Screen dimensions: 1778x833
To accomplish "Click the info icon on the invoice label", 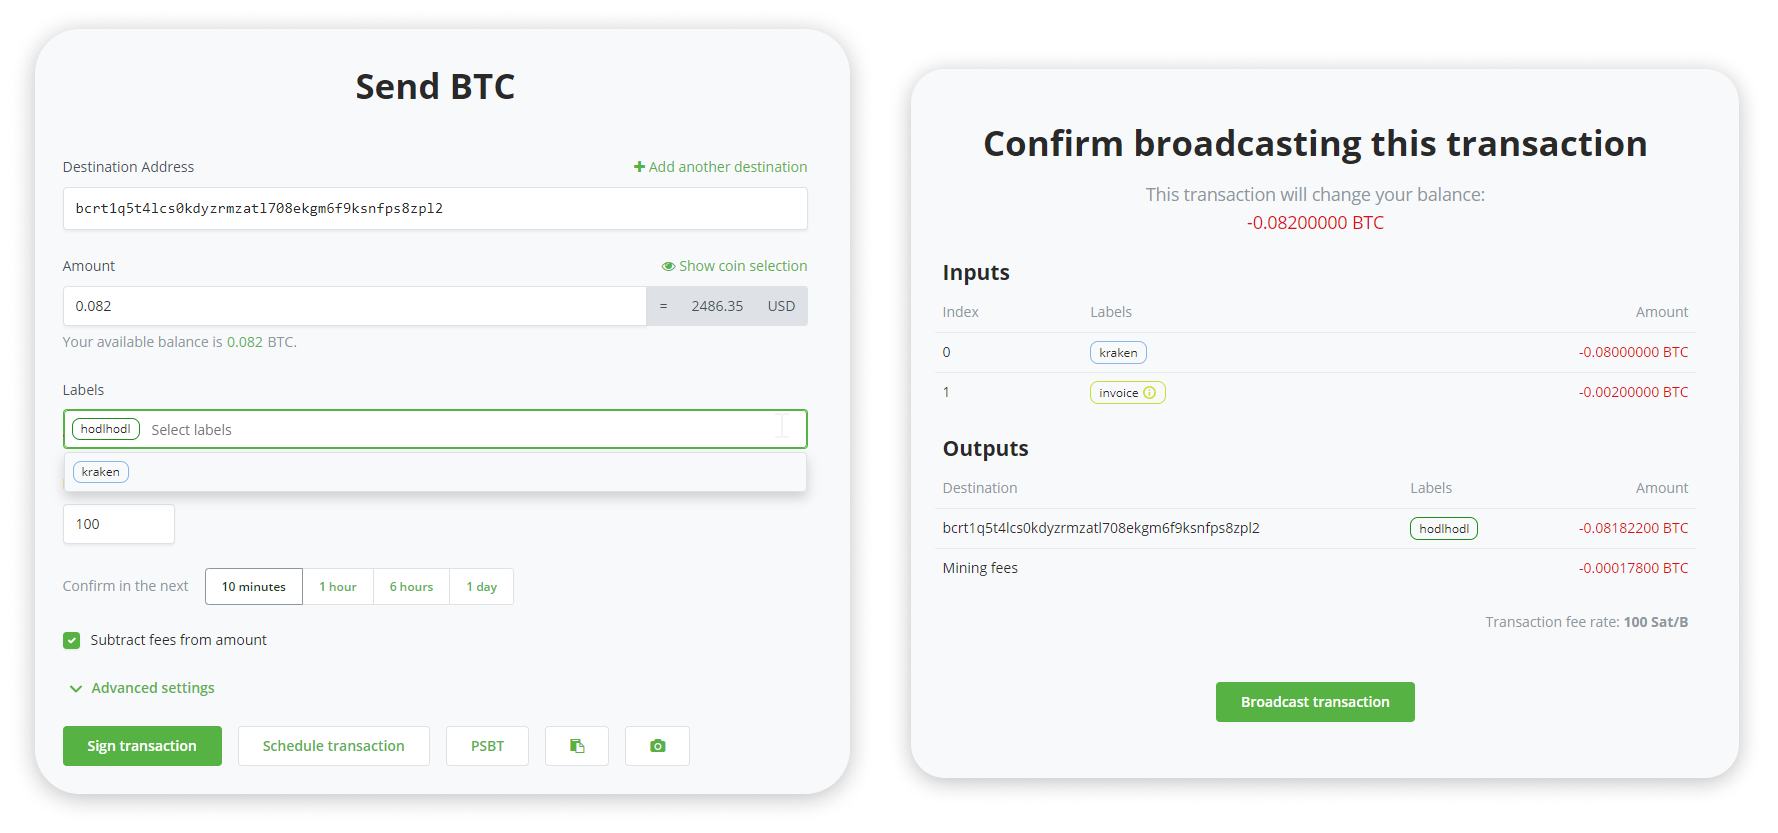I will click(x=1149, y=393).
